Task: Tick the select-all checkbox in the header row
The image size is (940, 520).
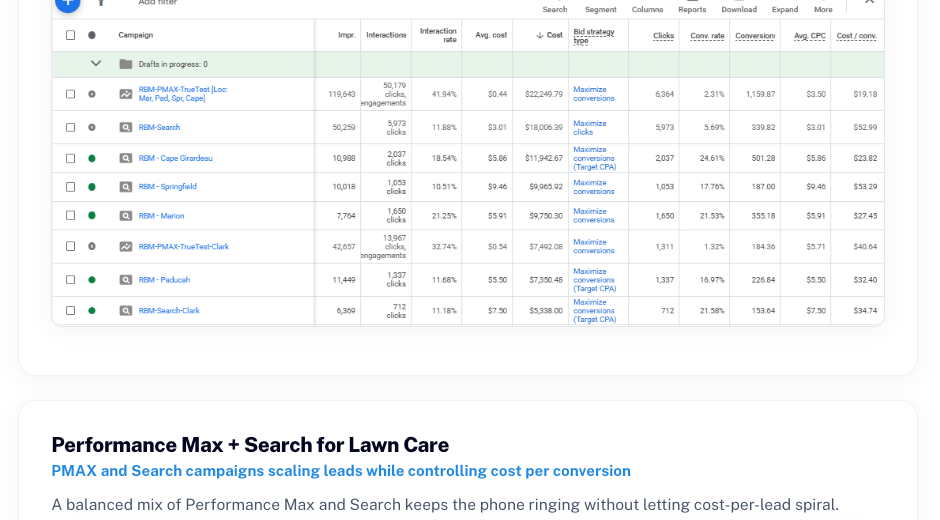Action: click(x=70, y=35)
